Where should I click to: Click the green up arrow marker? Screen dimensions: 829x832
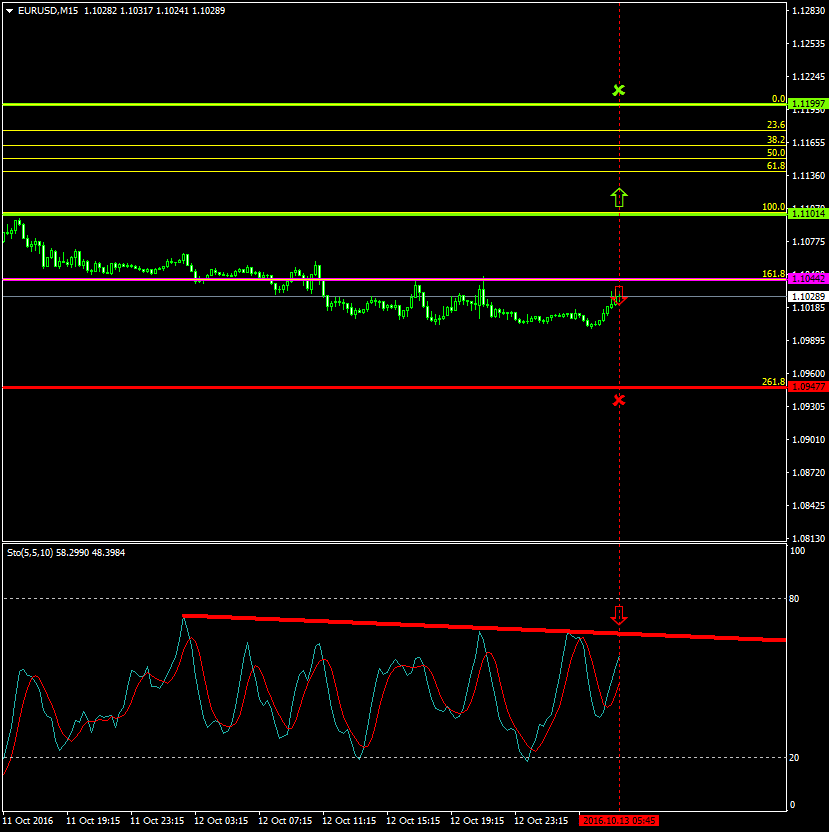coord(619,197)
